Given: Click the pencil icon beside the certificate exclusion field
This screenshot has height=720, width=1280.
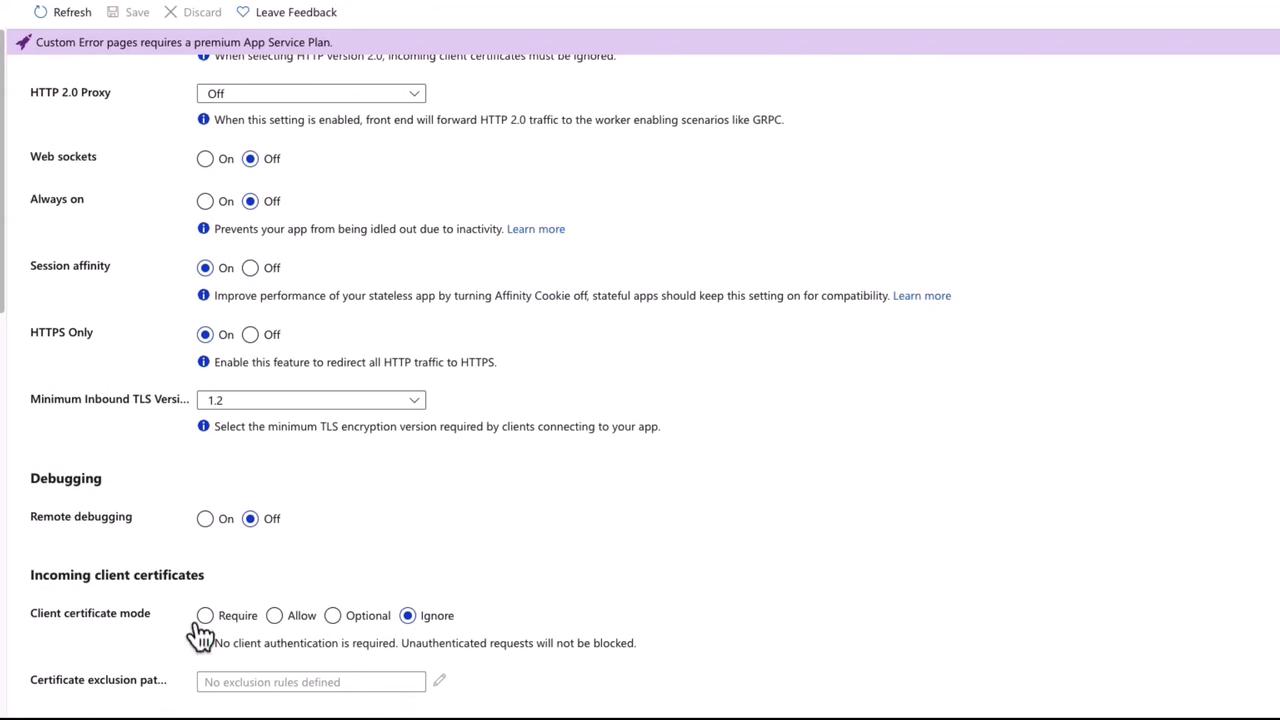Looking at the screenshot, I should [439, 680].
